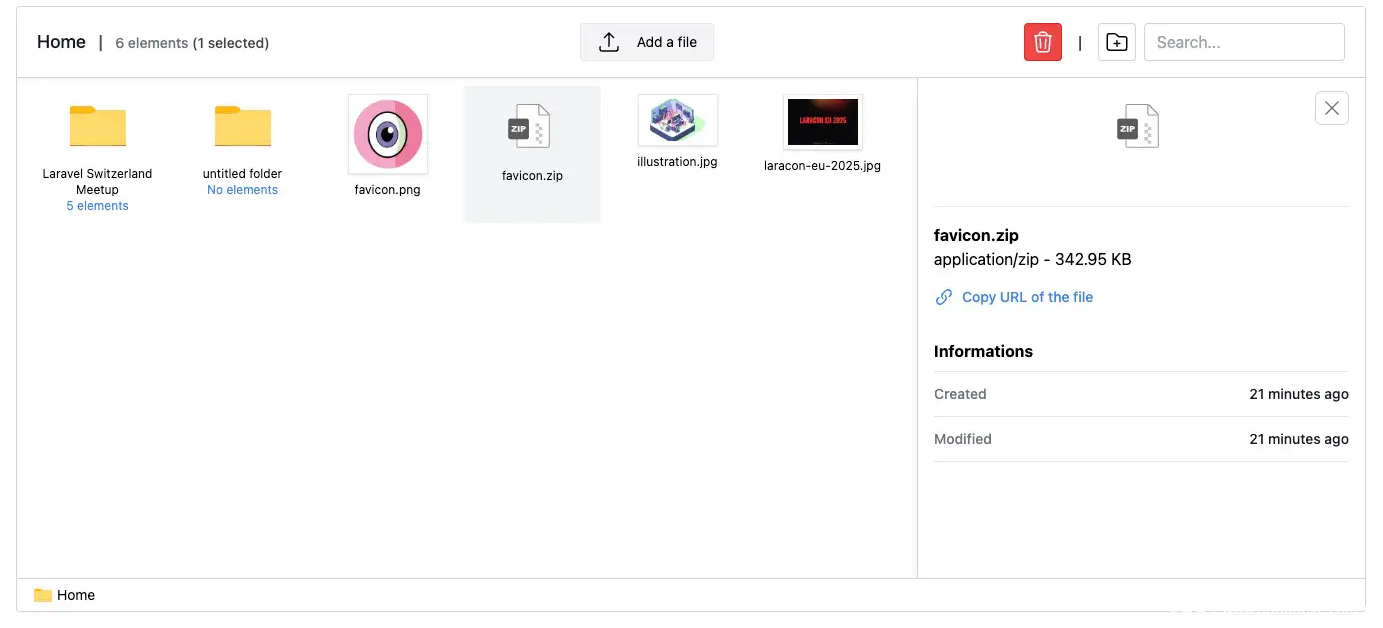Click the folder icon in bottom breadcrumb
This screenshot has width=1383, height=628.
tap(43, 595)
